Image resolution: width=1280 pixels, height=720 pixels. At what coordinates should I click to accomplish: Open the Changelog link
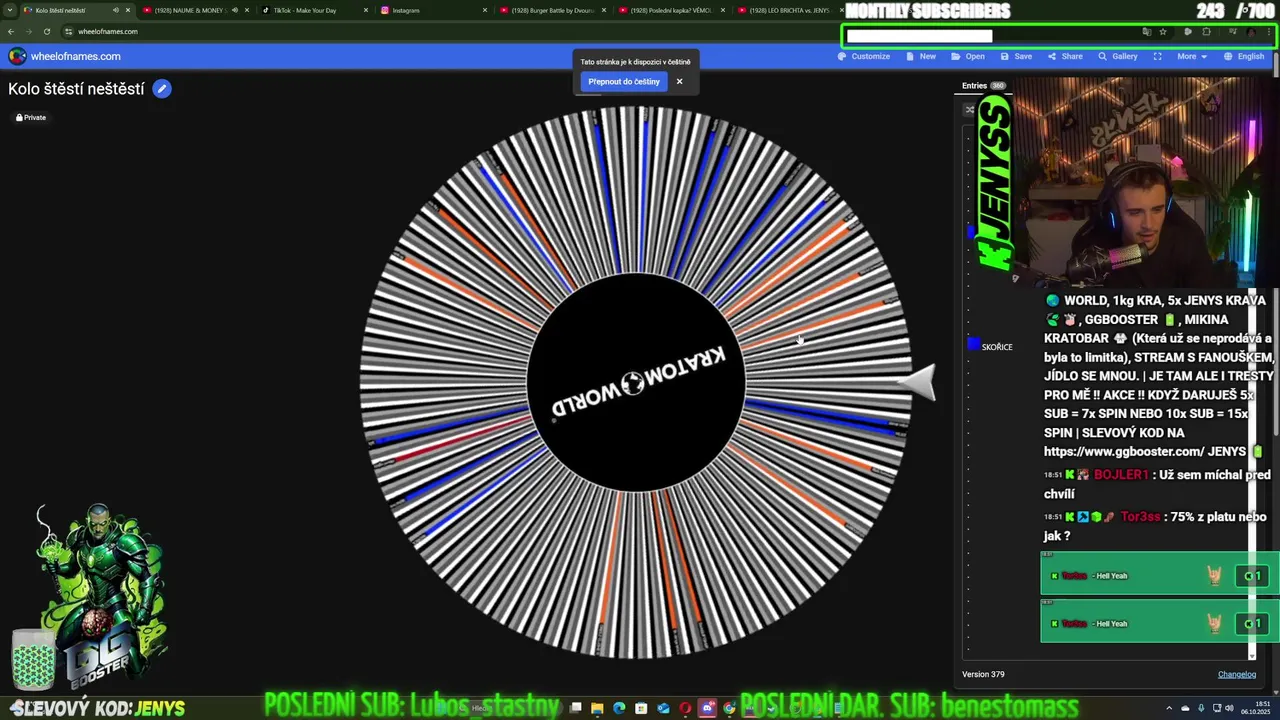(x=1236, y=674)
